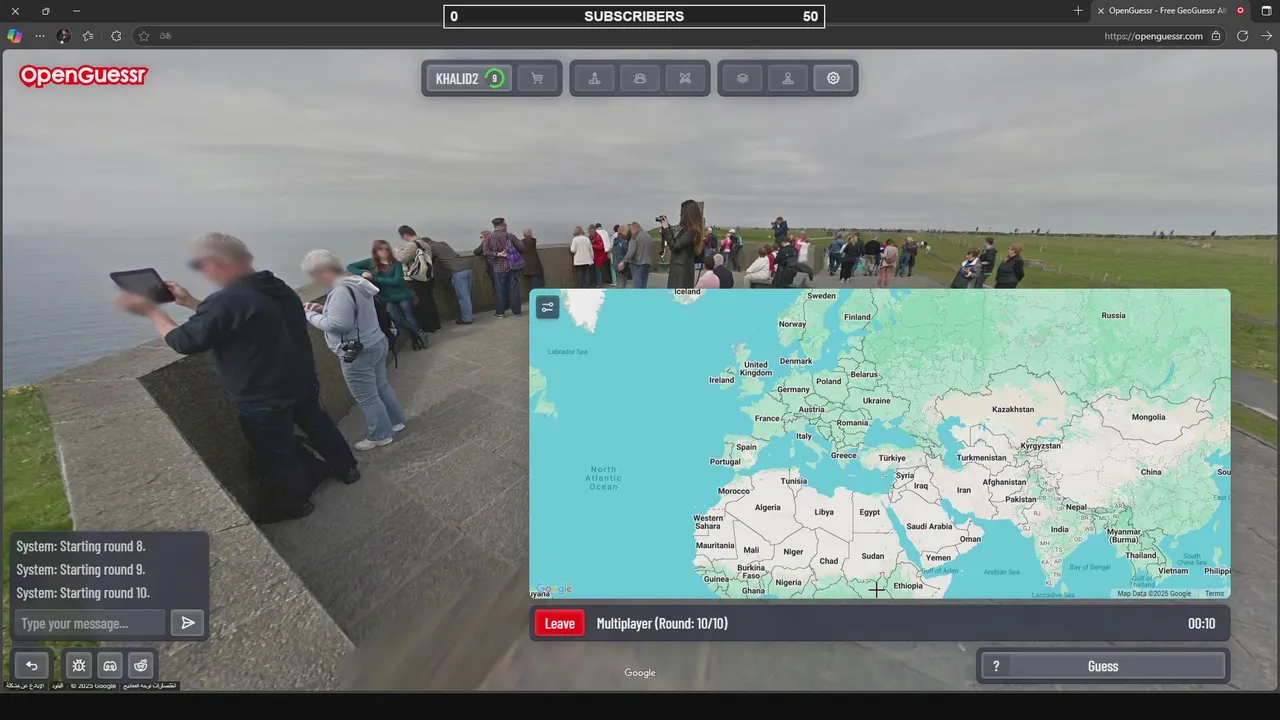The height and width of the screenshot is (720, 1280).
Task: Open the leaderboard podium icon
Action: point(594,78)
